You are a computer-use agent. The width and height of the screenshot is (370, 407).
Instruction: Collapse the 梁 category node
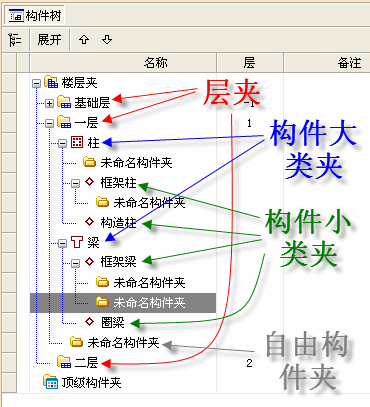coord(62,243)
